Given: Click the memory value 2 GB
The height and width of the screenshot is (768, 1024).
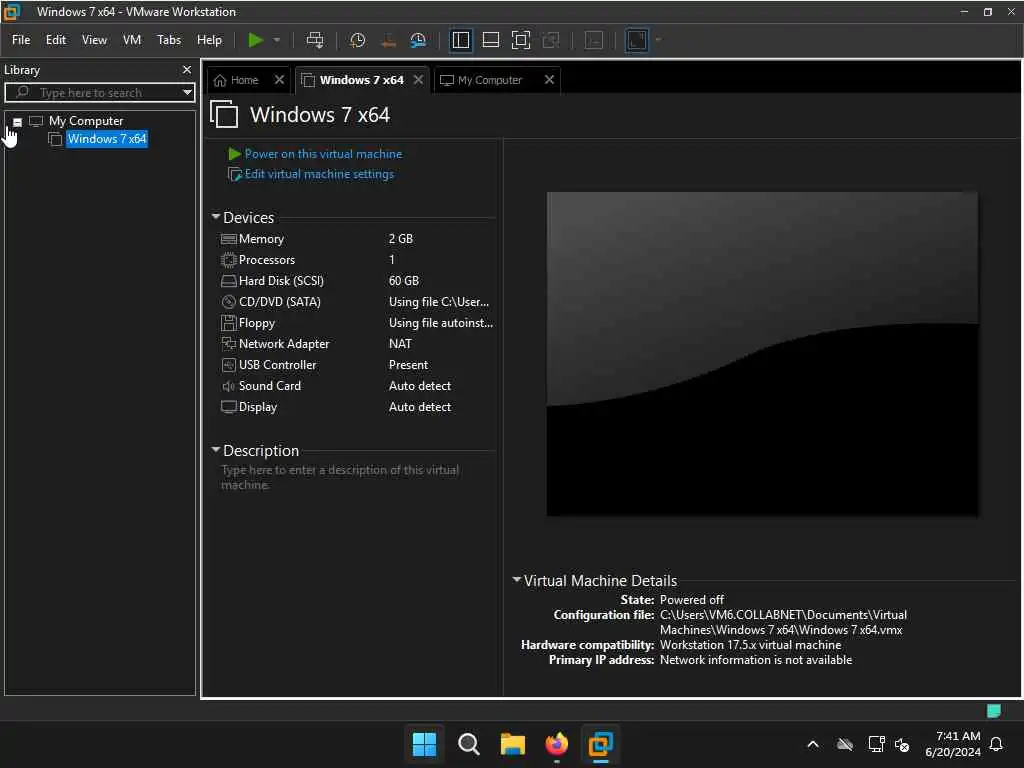Looking at the screenshot, I should [401, 239].
